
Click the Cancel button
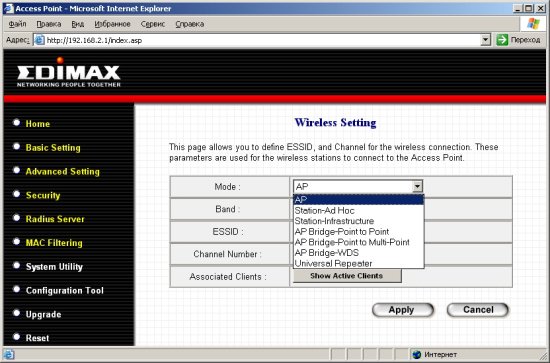coord(478,310)
